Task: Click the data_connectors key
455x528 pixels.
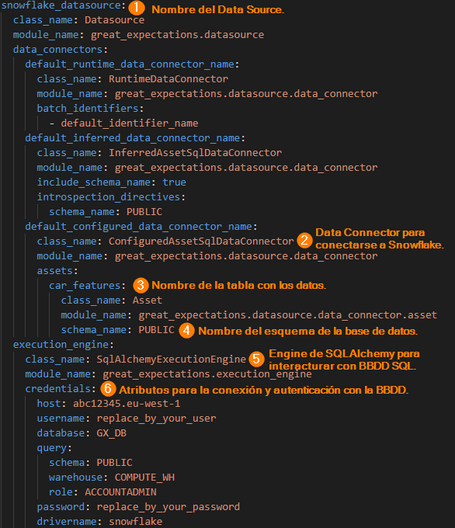Action: (58, 50)
